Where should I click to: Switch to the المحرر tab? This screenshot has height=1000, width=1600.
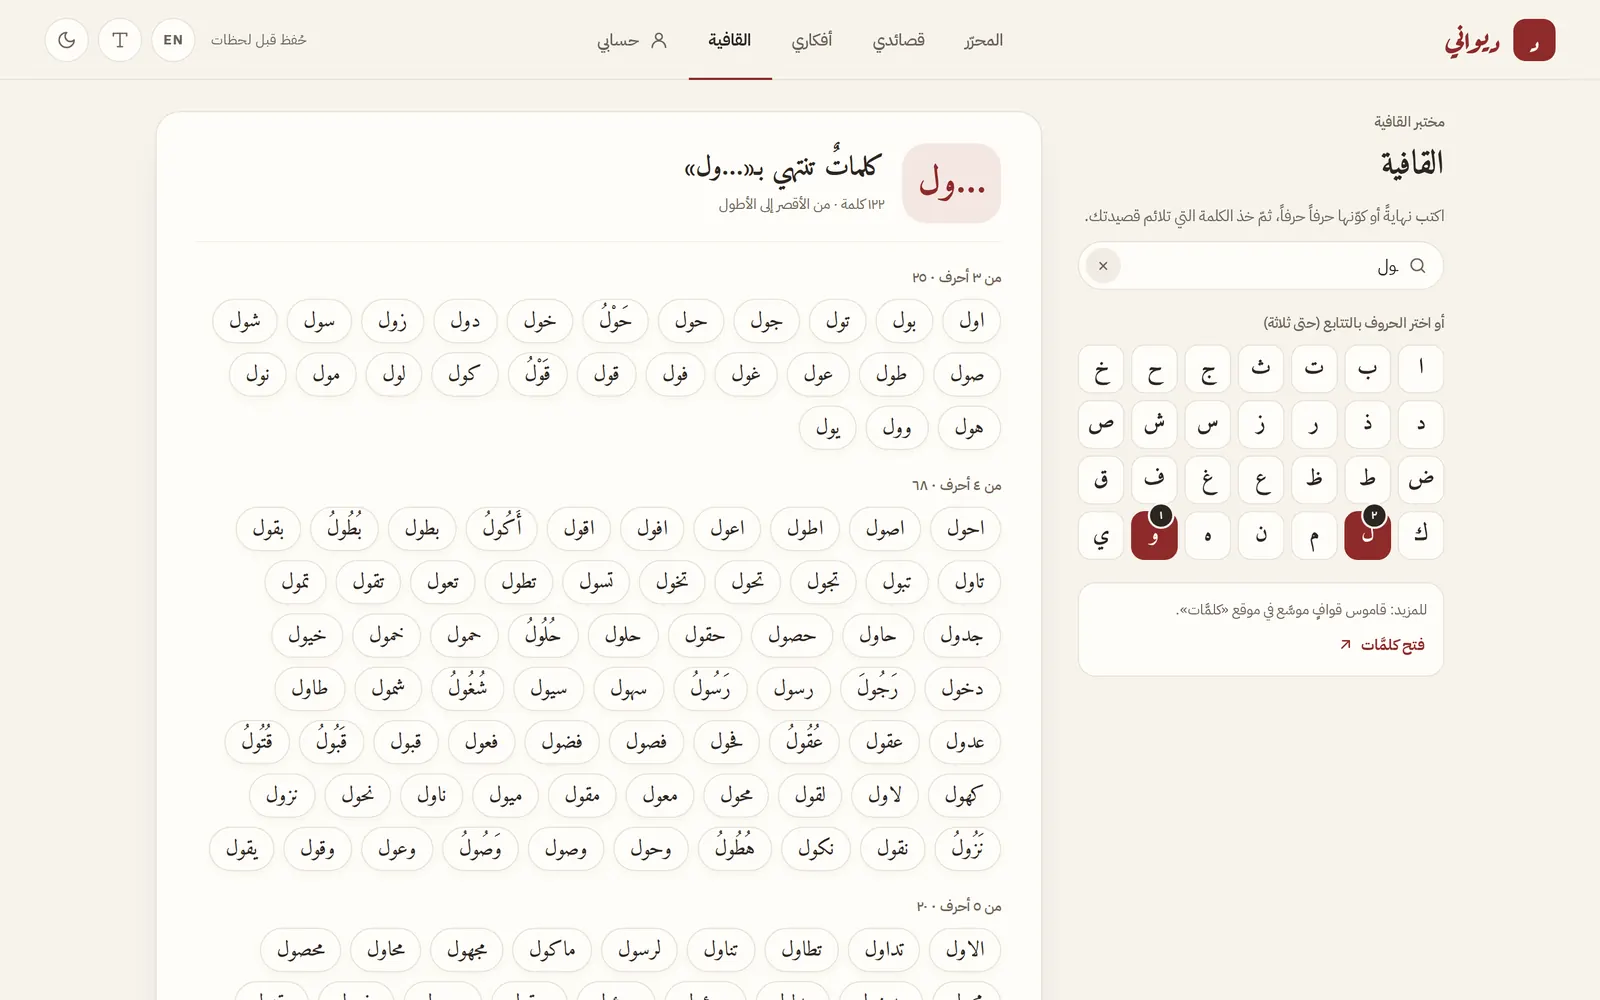tap(984, 40)
